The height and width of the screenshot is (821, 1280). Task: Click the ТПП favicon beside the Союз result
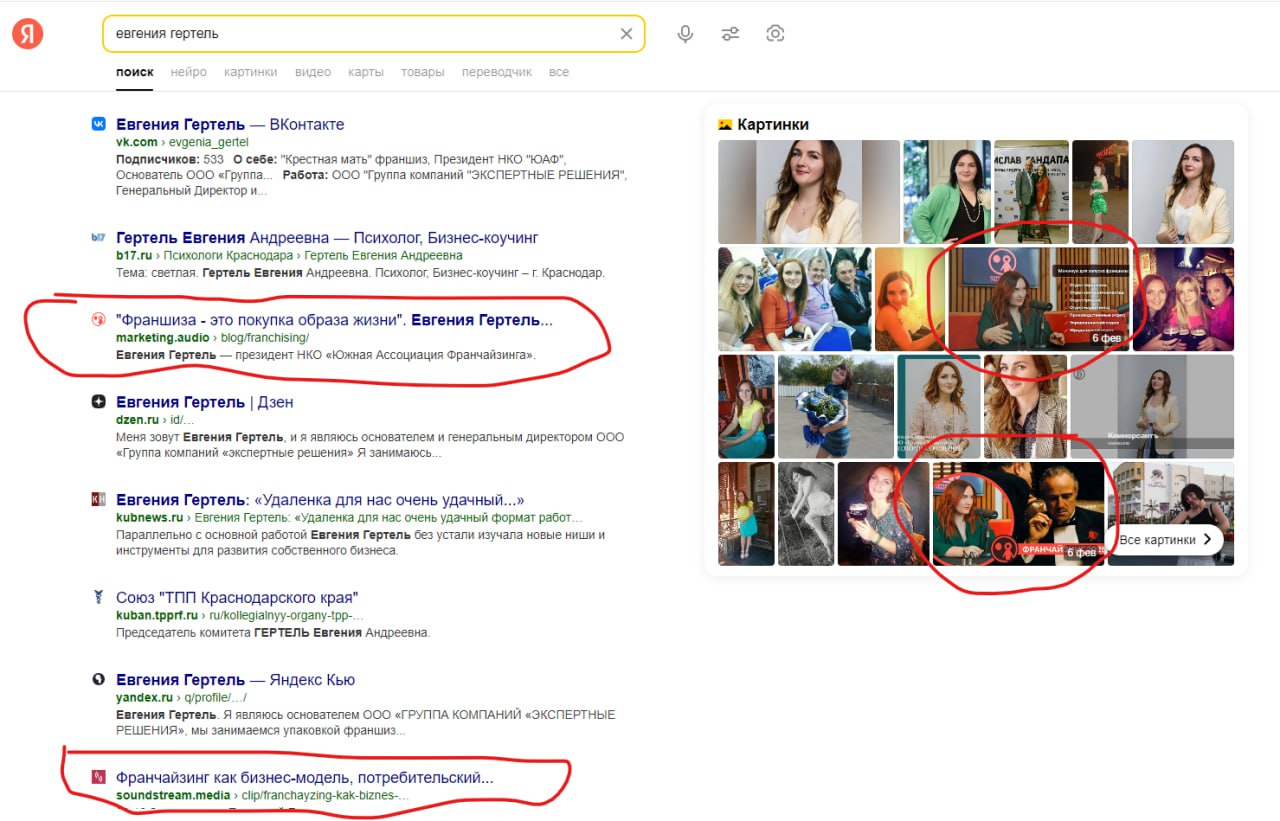(x=98, y=598)
